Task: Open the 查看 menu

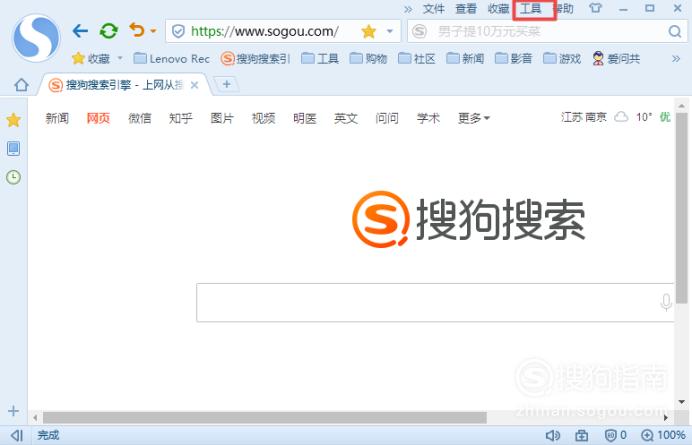Action: click(x=466, y=9)
